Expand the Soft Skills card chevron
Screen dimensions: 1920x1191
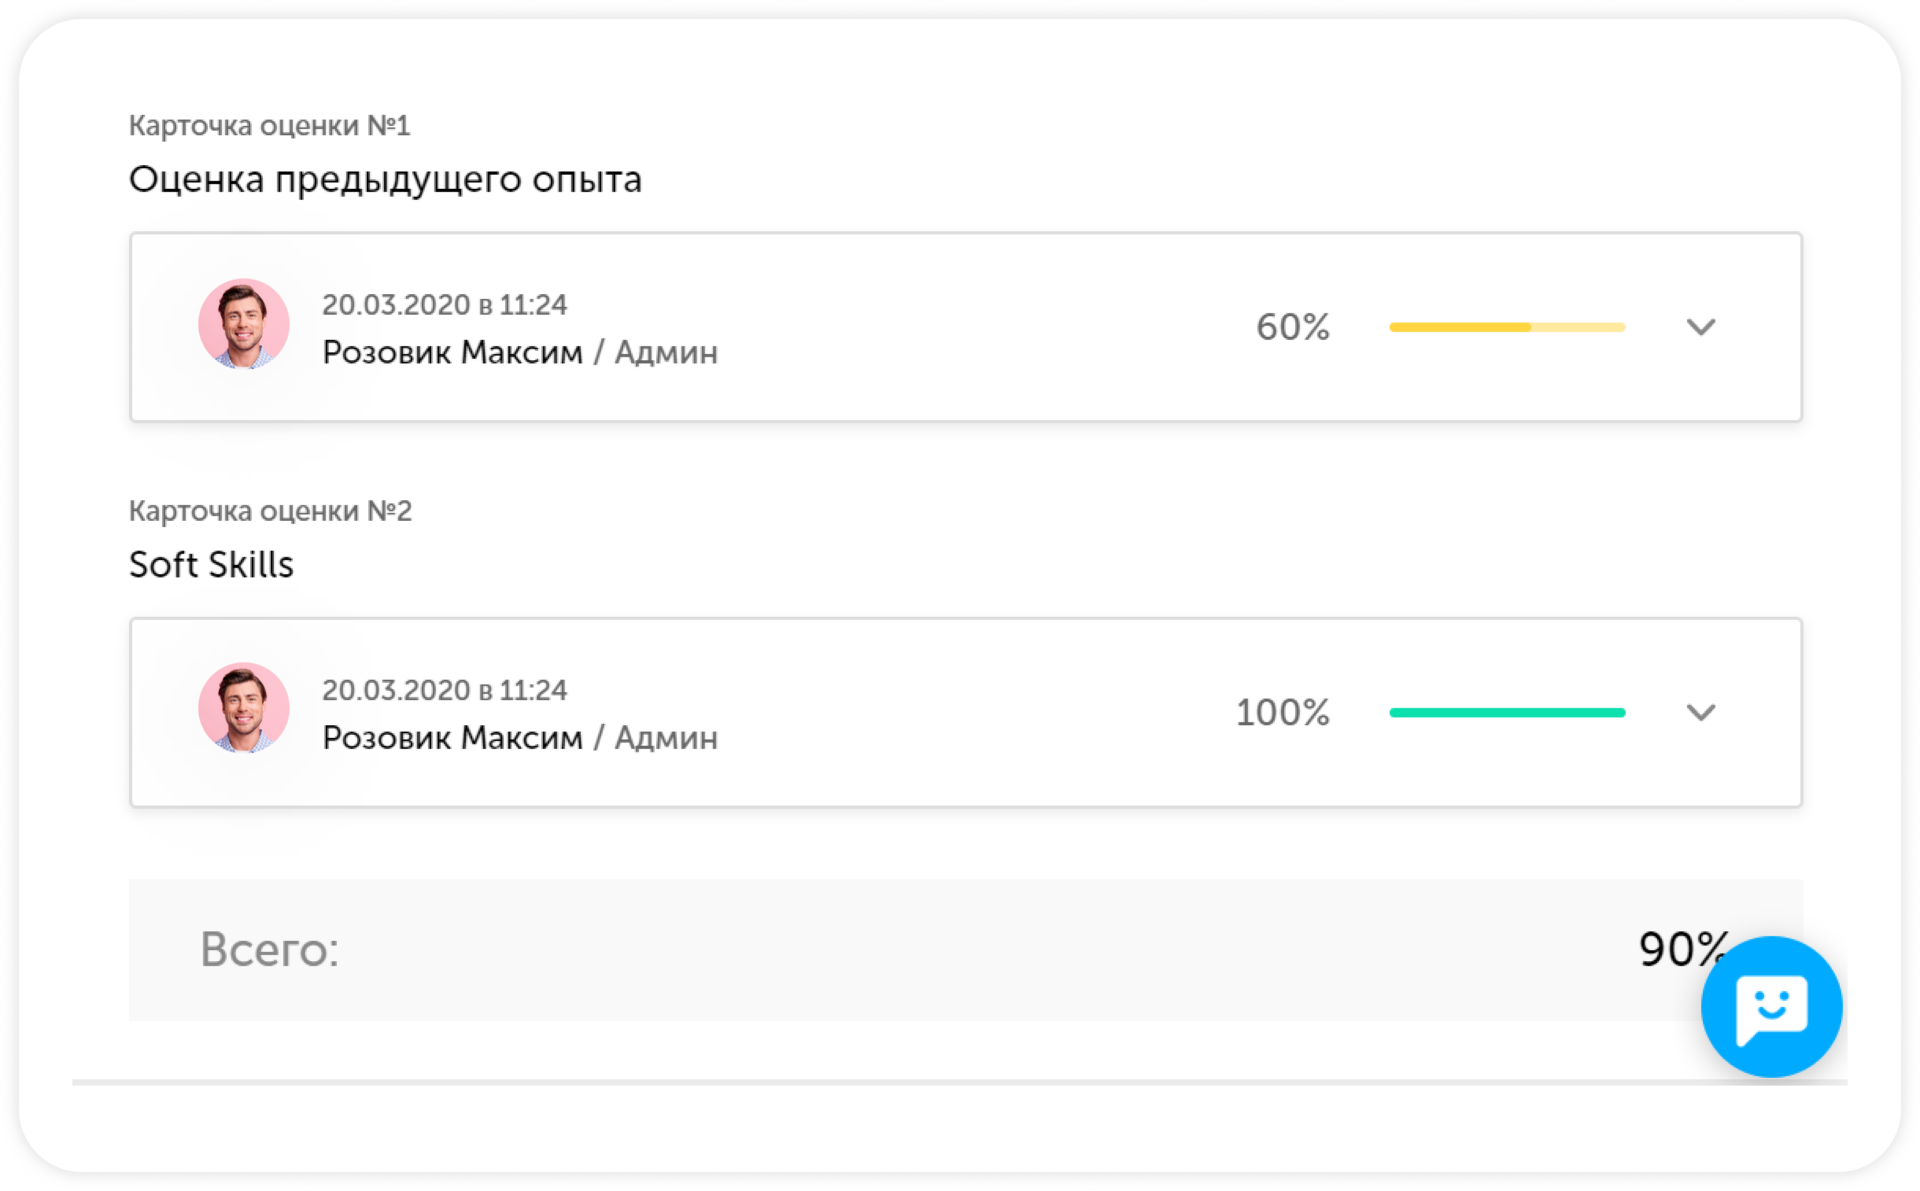[1700, 712]
